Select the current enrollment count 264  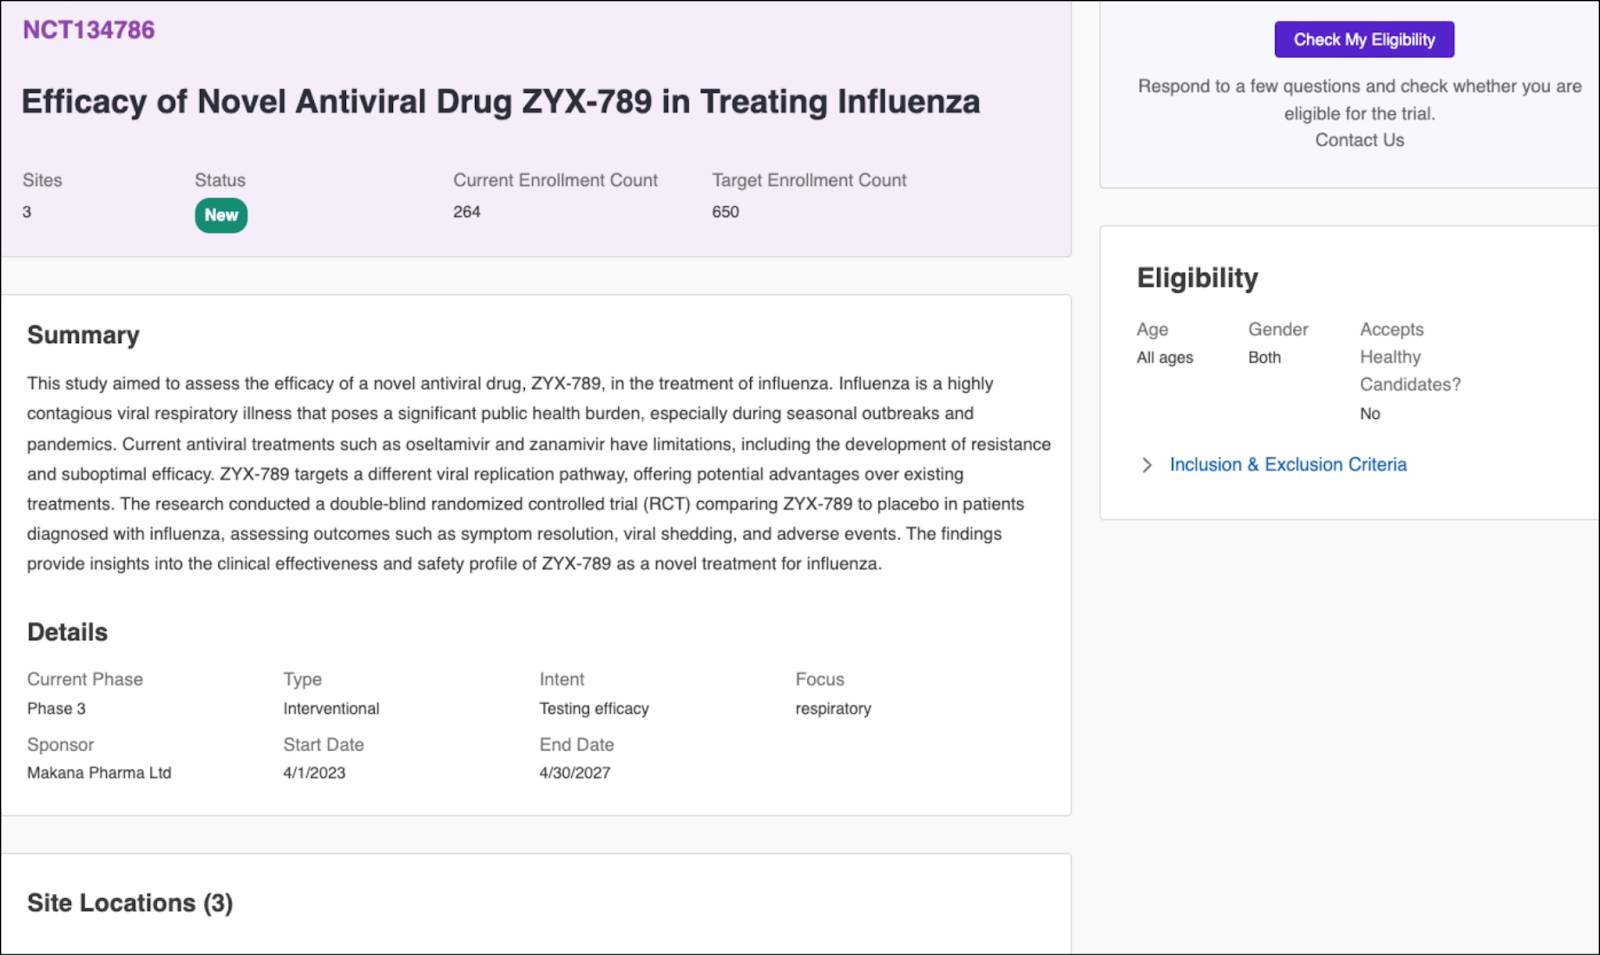coord(466,212)
